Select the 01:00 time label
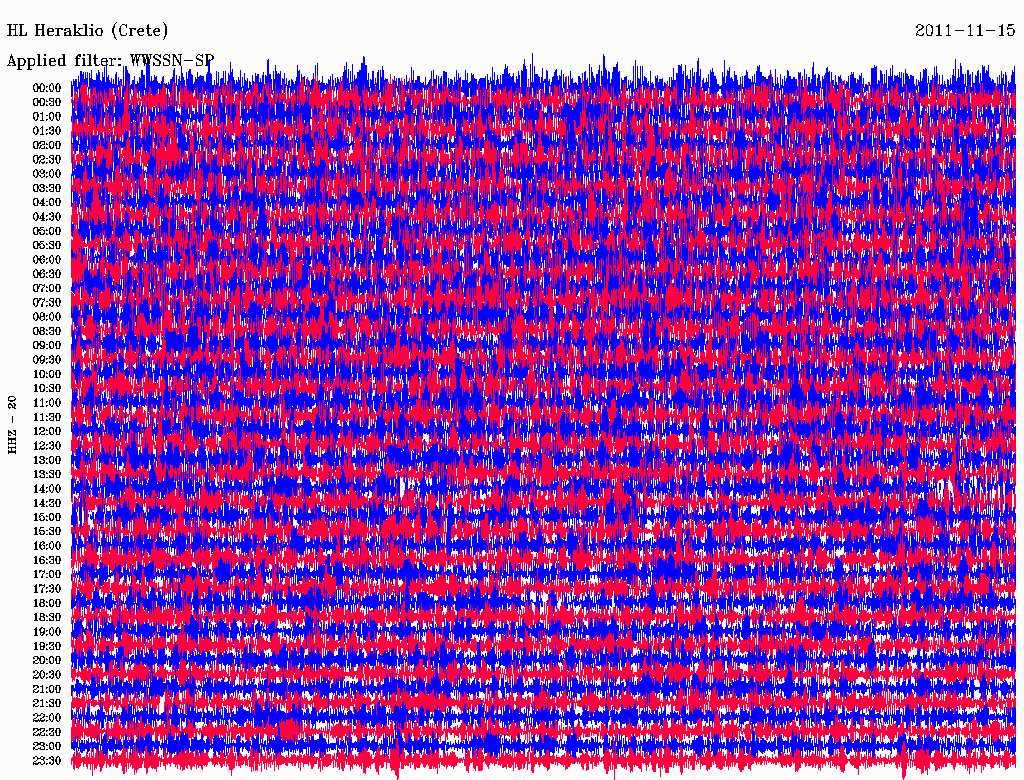The height and width of the screenshot is (780, 1024). pyautogui.click(x=47, y=116)
